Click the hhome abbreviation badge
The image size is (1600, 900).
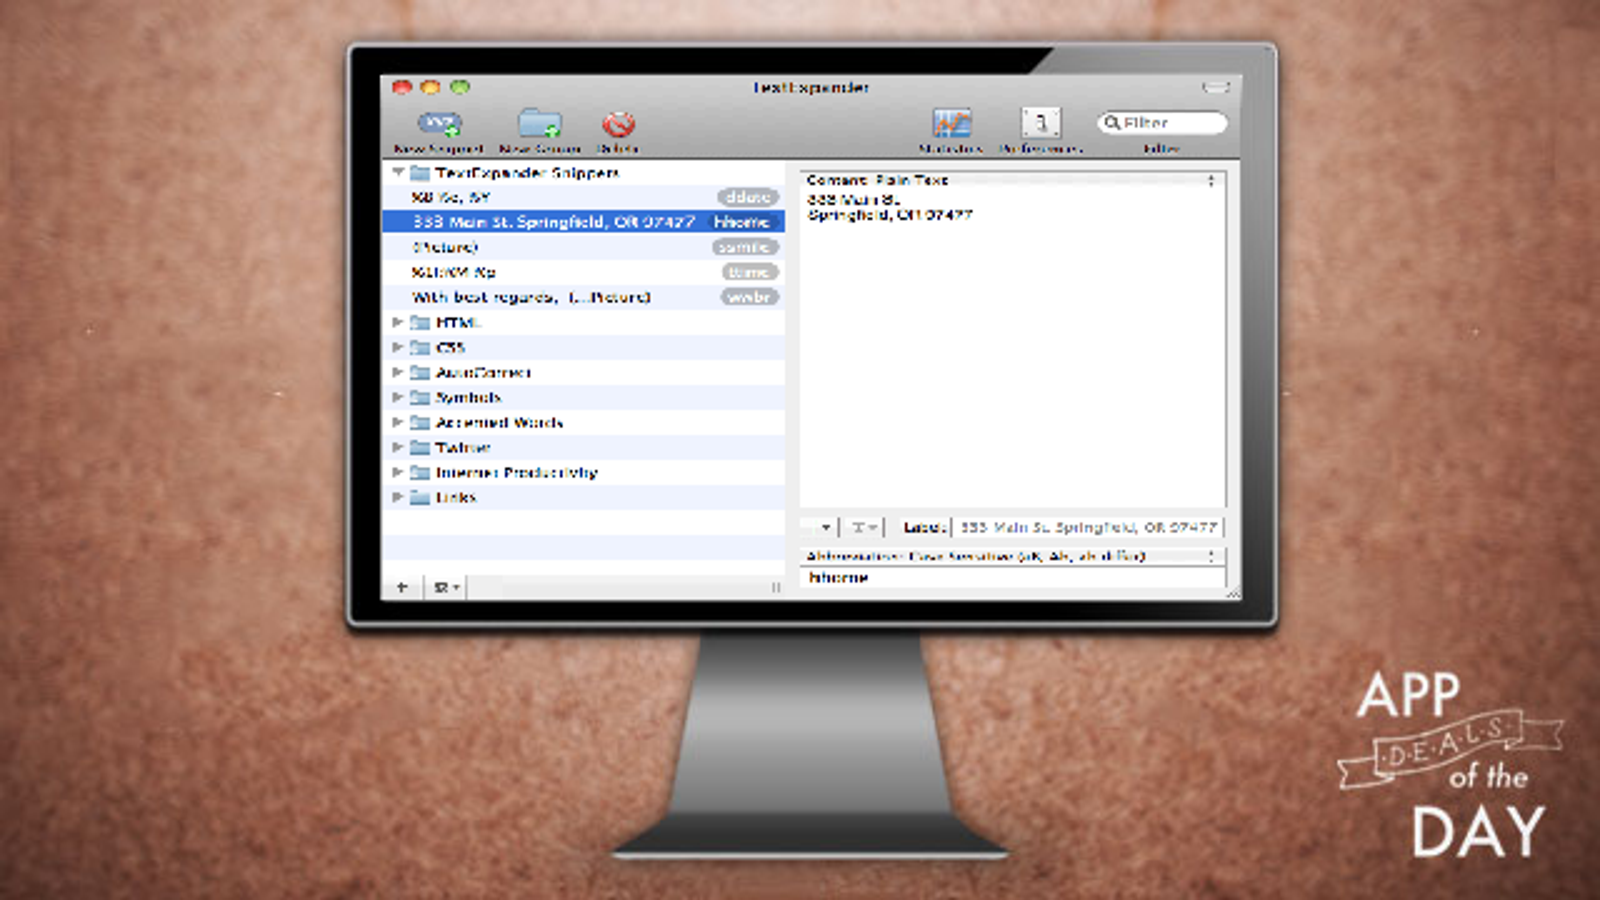742,222
